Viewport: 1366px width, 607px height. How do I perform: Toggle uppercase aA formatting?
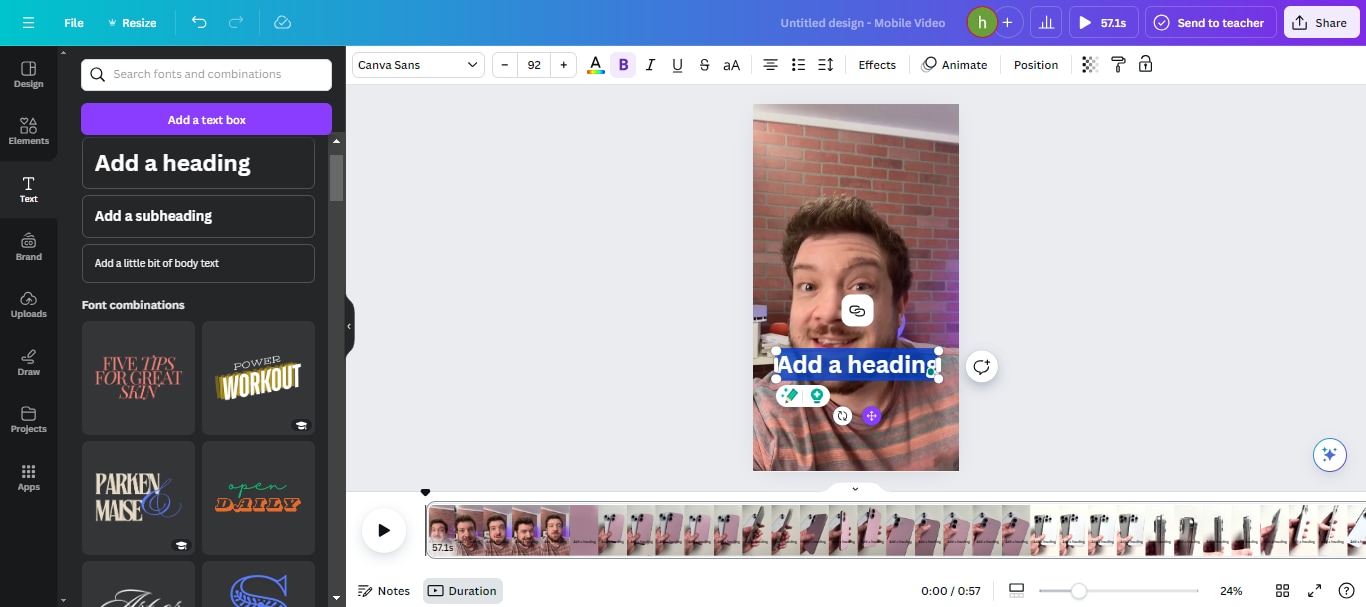coord(731,65)
